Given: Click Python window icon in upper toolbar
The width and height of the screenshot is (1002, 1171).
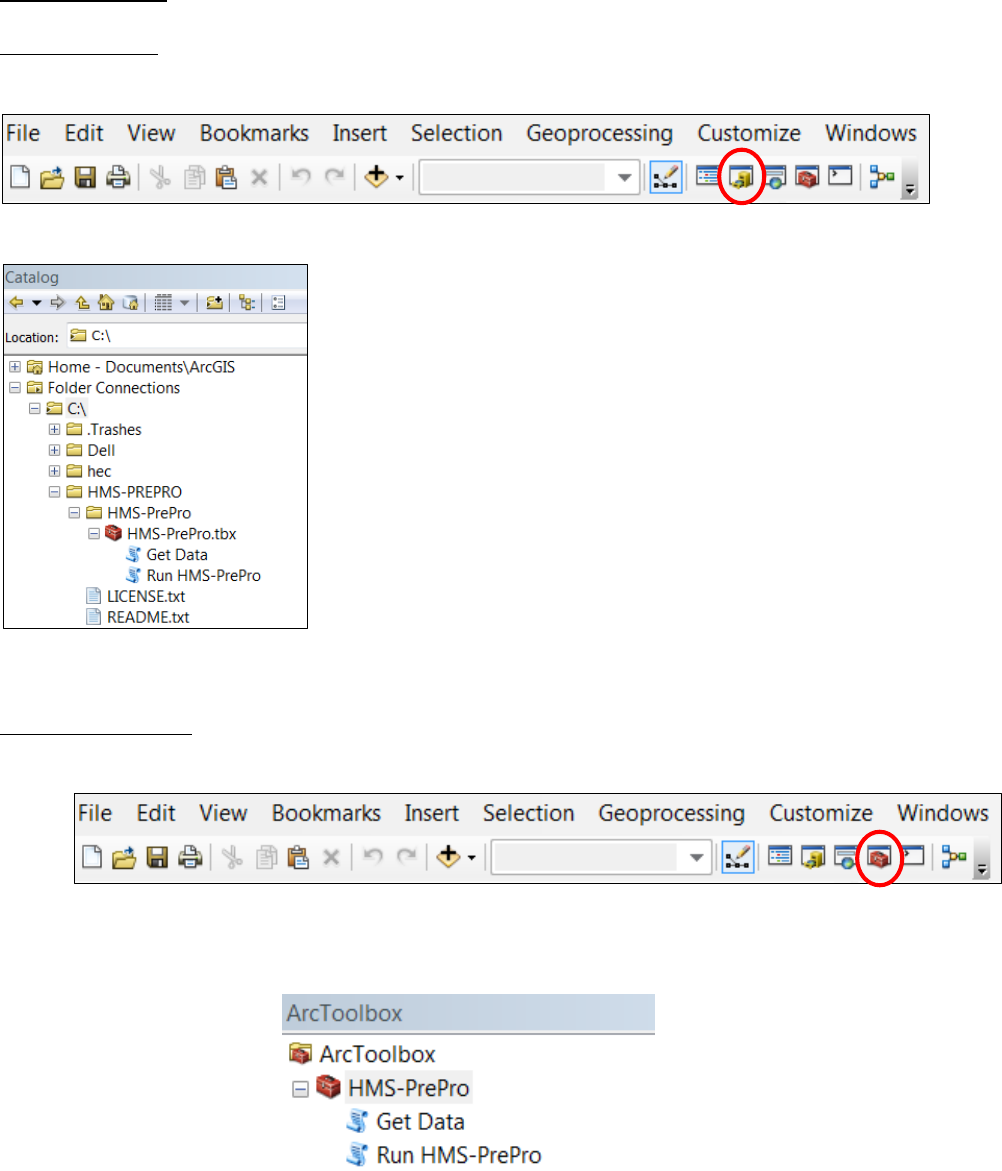Looking at the screenshot, I should pyautogui.click(x=840, y=176).
